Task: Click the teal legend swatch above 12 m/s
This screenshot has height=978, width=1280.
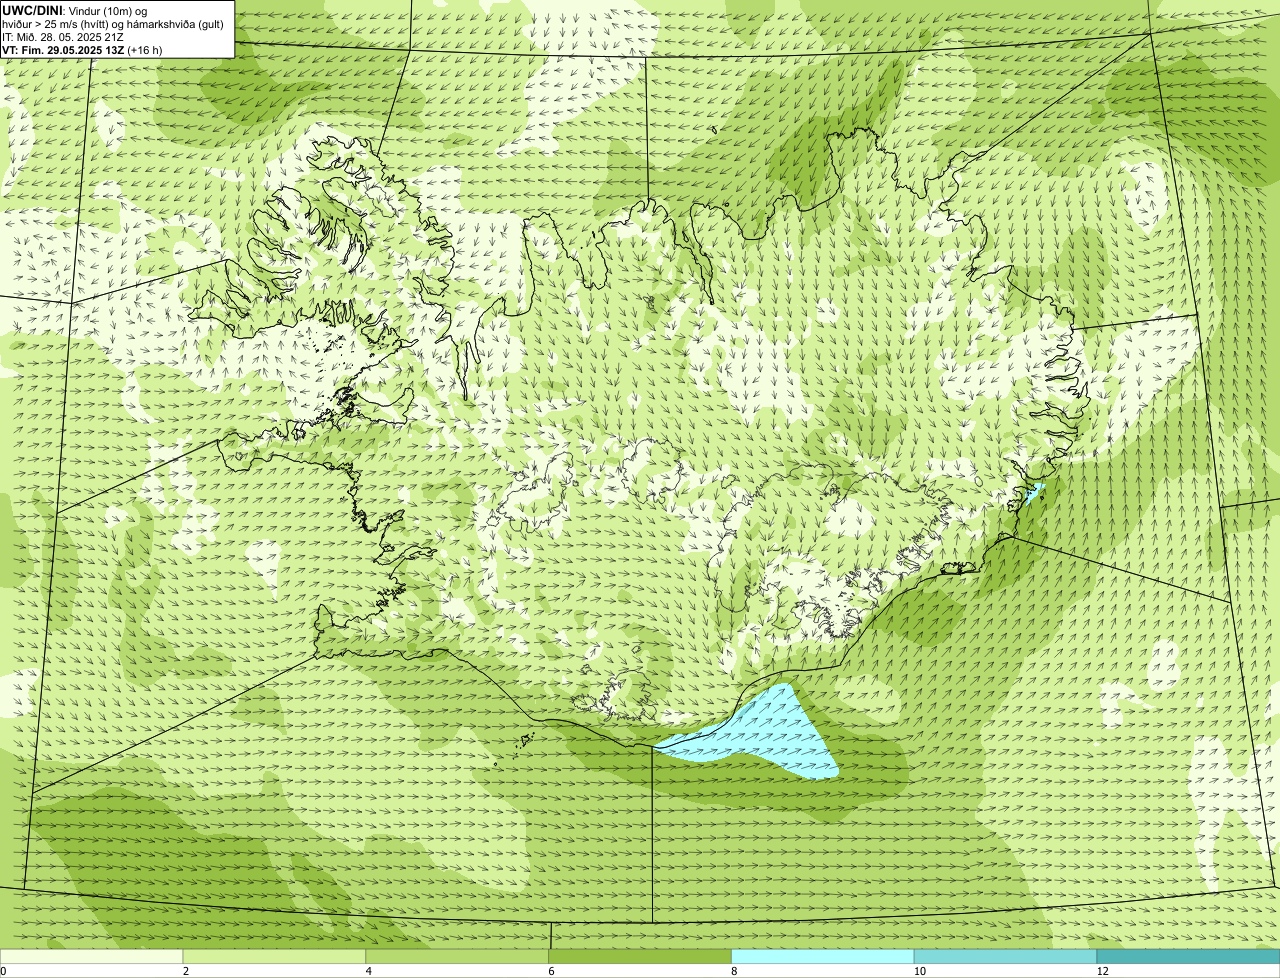Action: [x=1188, y=957]
